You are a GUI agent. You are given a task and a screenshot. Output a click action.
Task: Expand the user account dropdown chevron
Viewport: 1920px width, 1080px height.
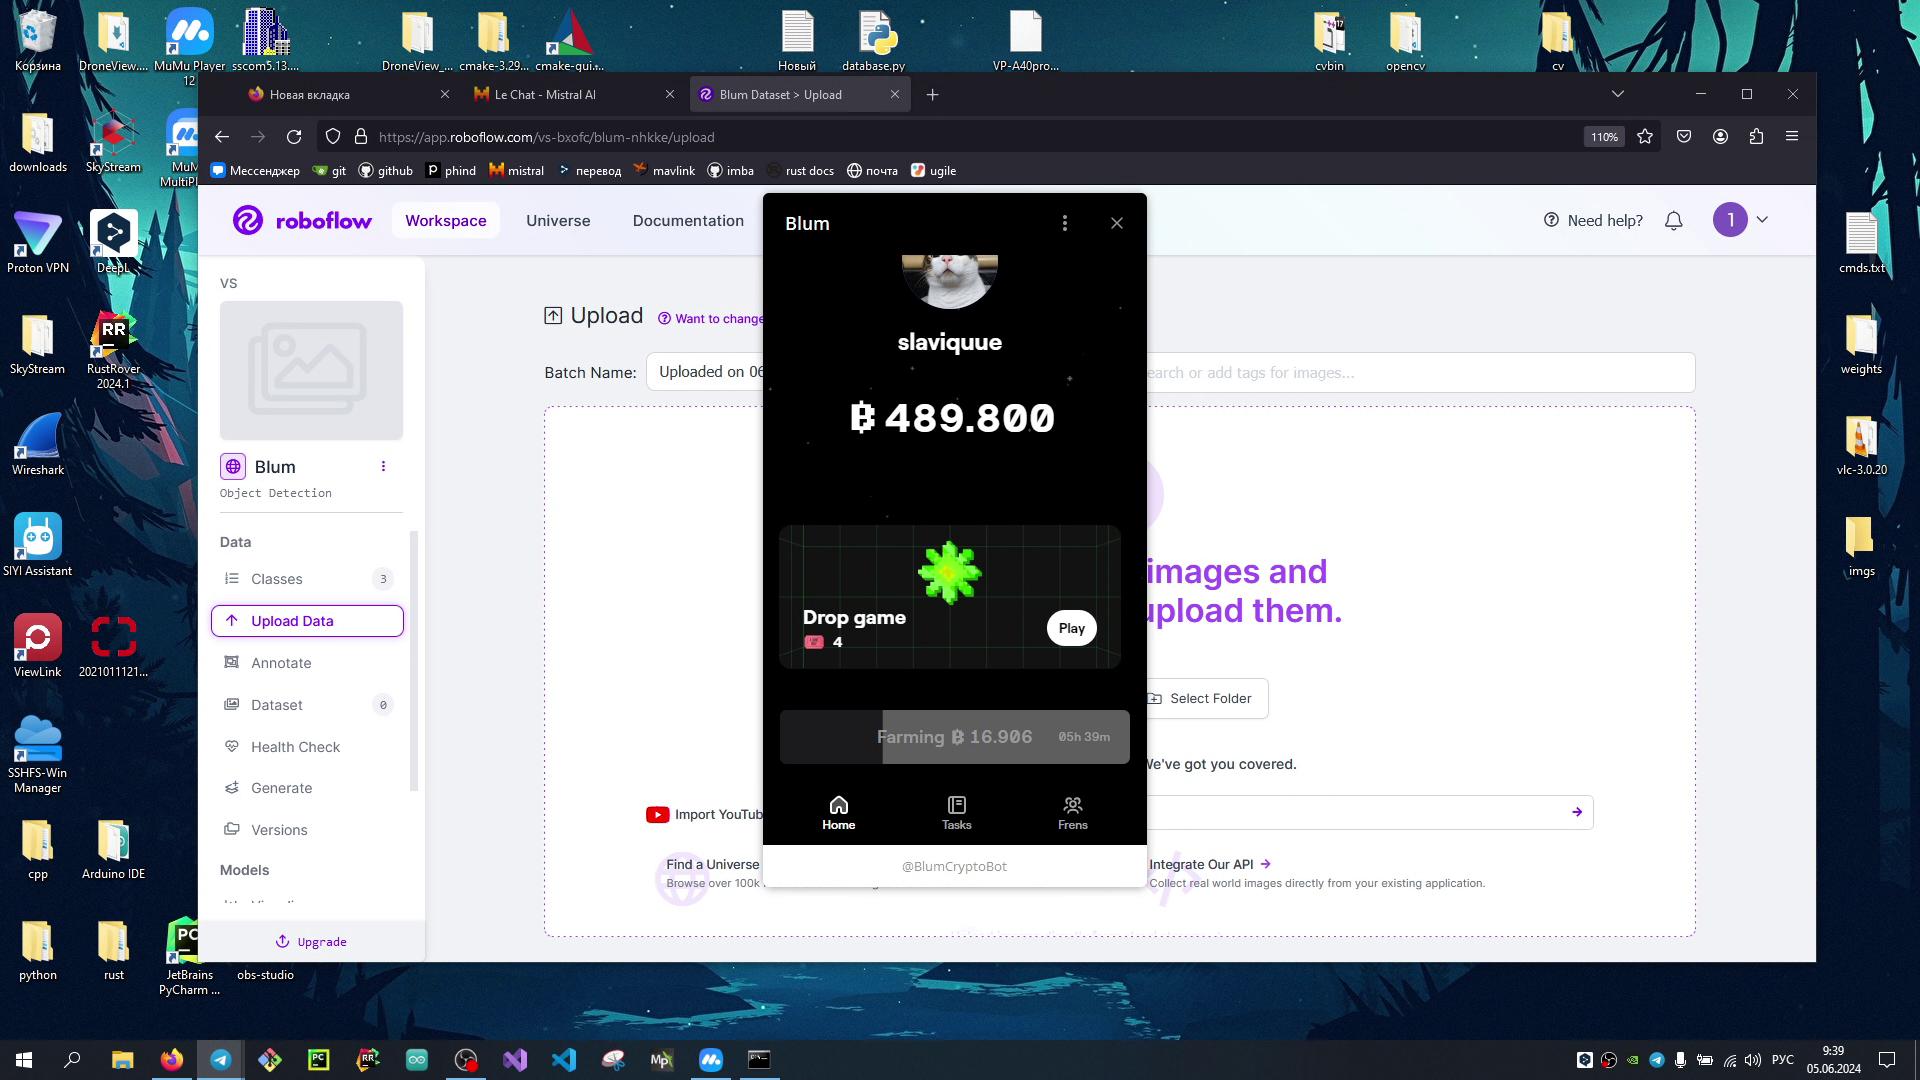(x=1762, y=220)
